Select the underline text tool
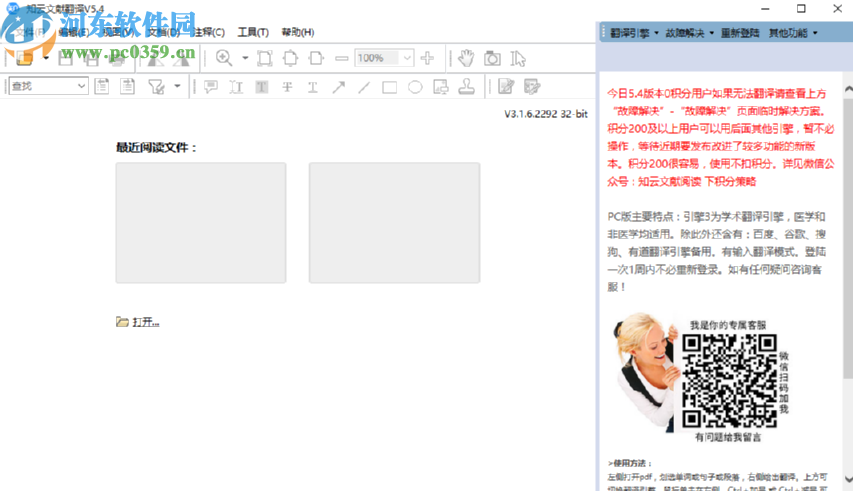The width and height of the screenshot is (853, 491). pyautogui.click(x=313, y=86)
